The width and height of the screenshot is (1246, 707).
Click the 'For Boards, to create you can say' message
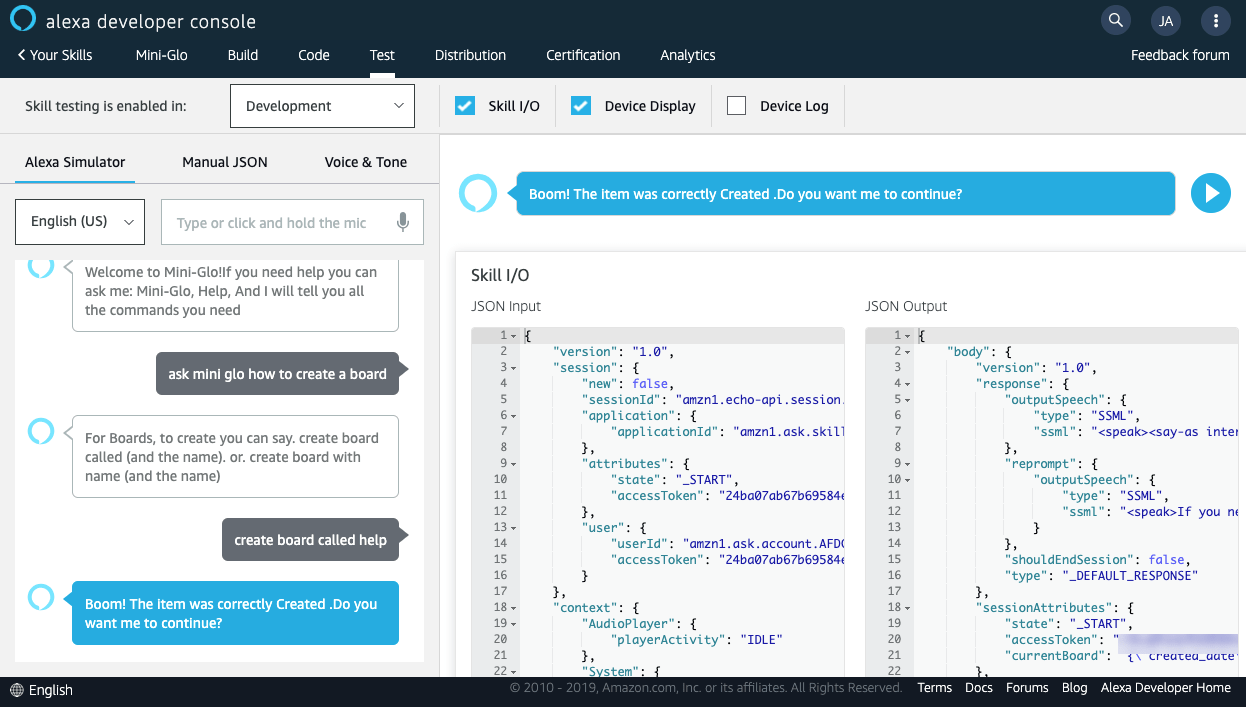coord(235,457)
